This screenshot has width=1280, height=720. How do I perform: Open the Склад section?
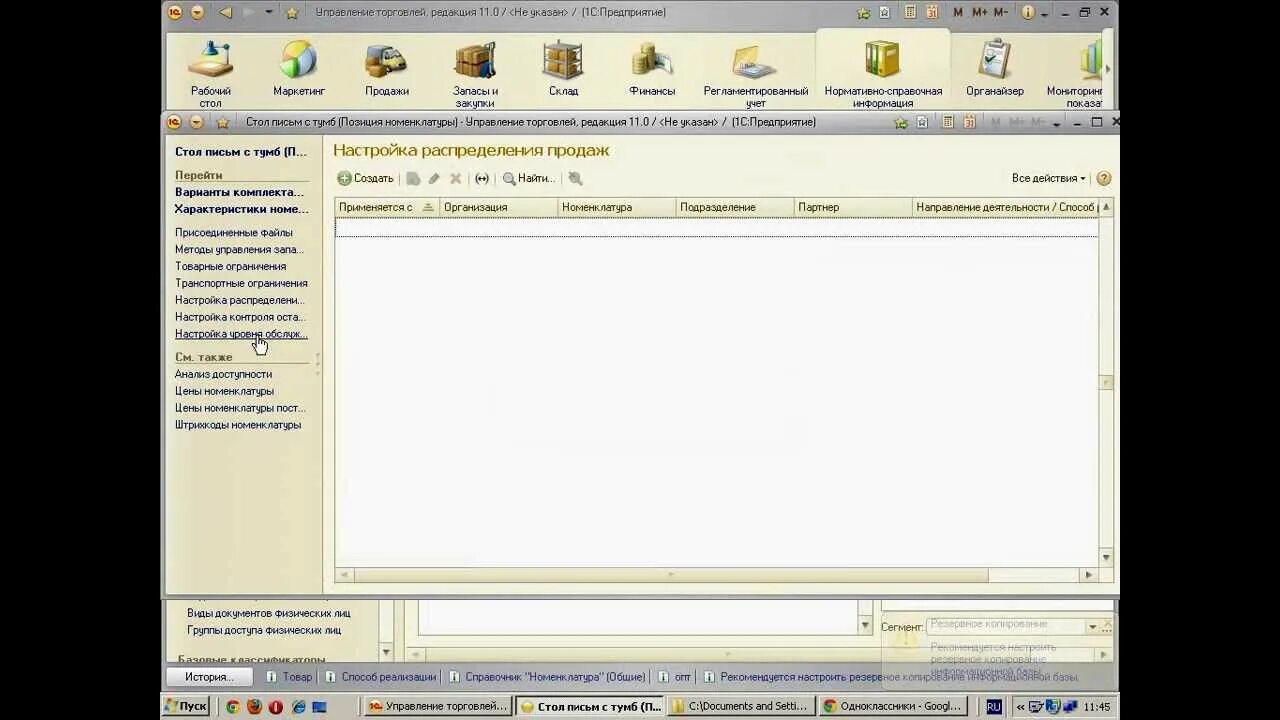(x=563, y=69)
